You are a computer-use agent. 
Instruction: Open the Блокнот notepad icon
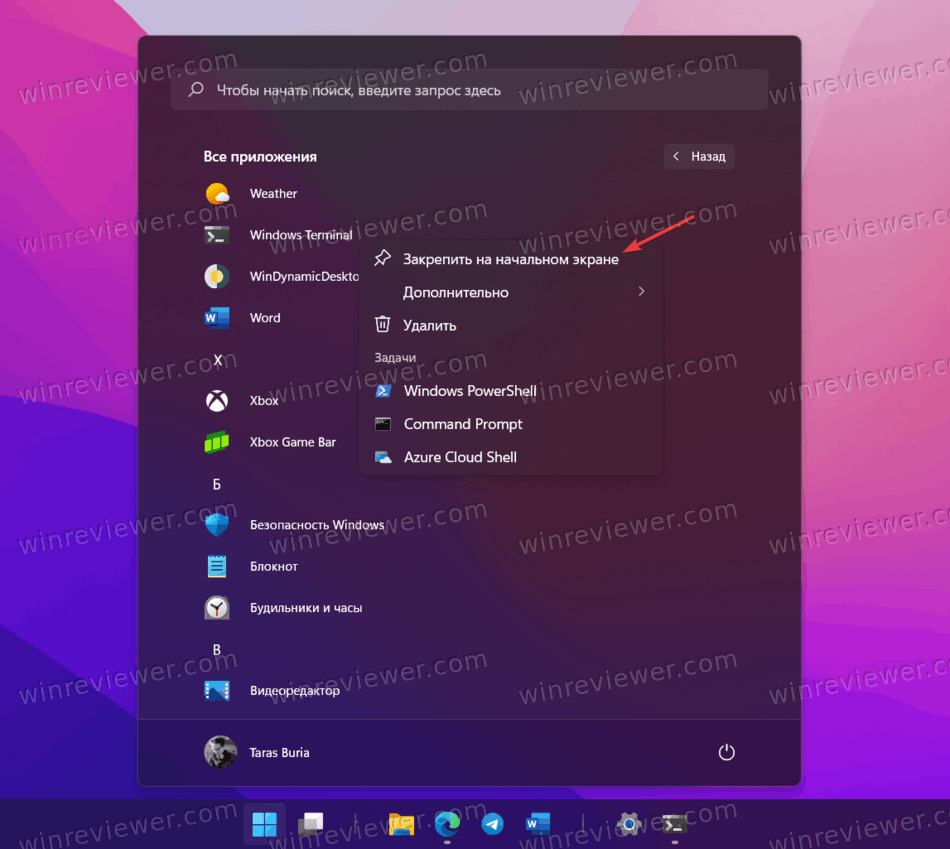point(217,566)
